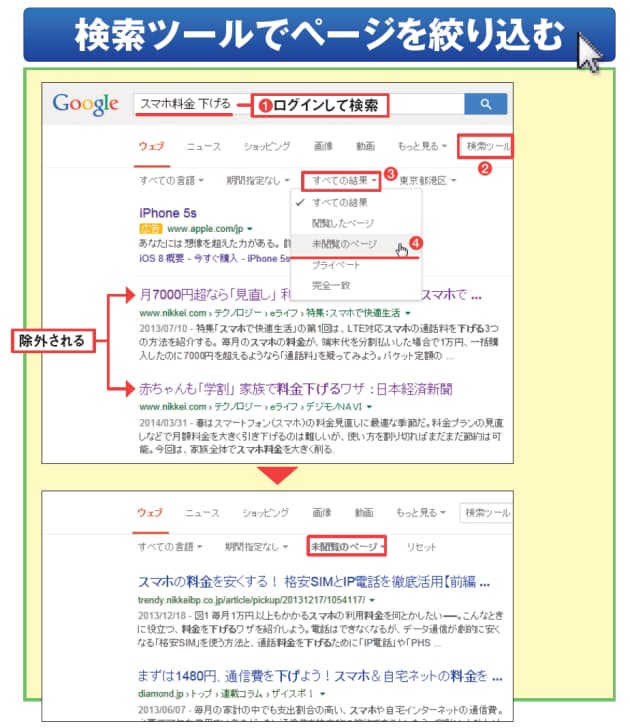Select 未閲覧のページ in the open dropdown list
Viewport: 630px width, 728px height.
(344, 245)
